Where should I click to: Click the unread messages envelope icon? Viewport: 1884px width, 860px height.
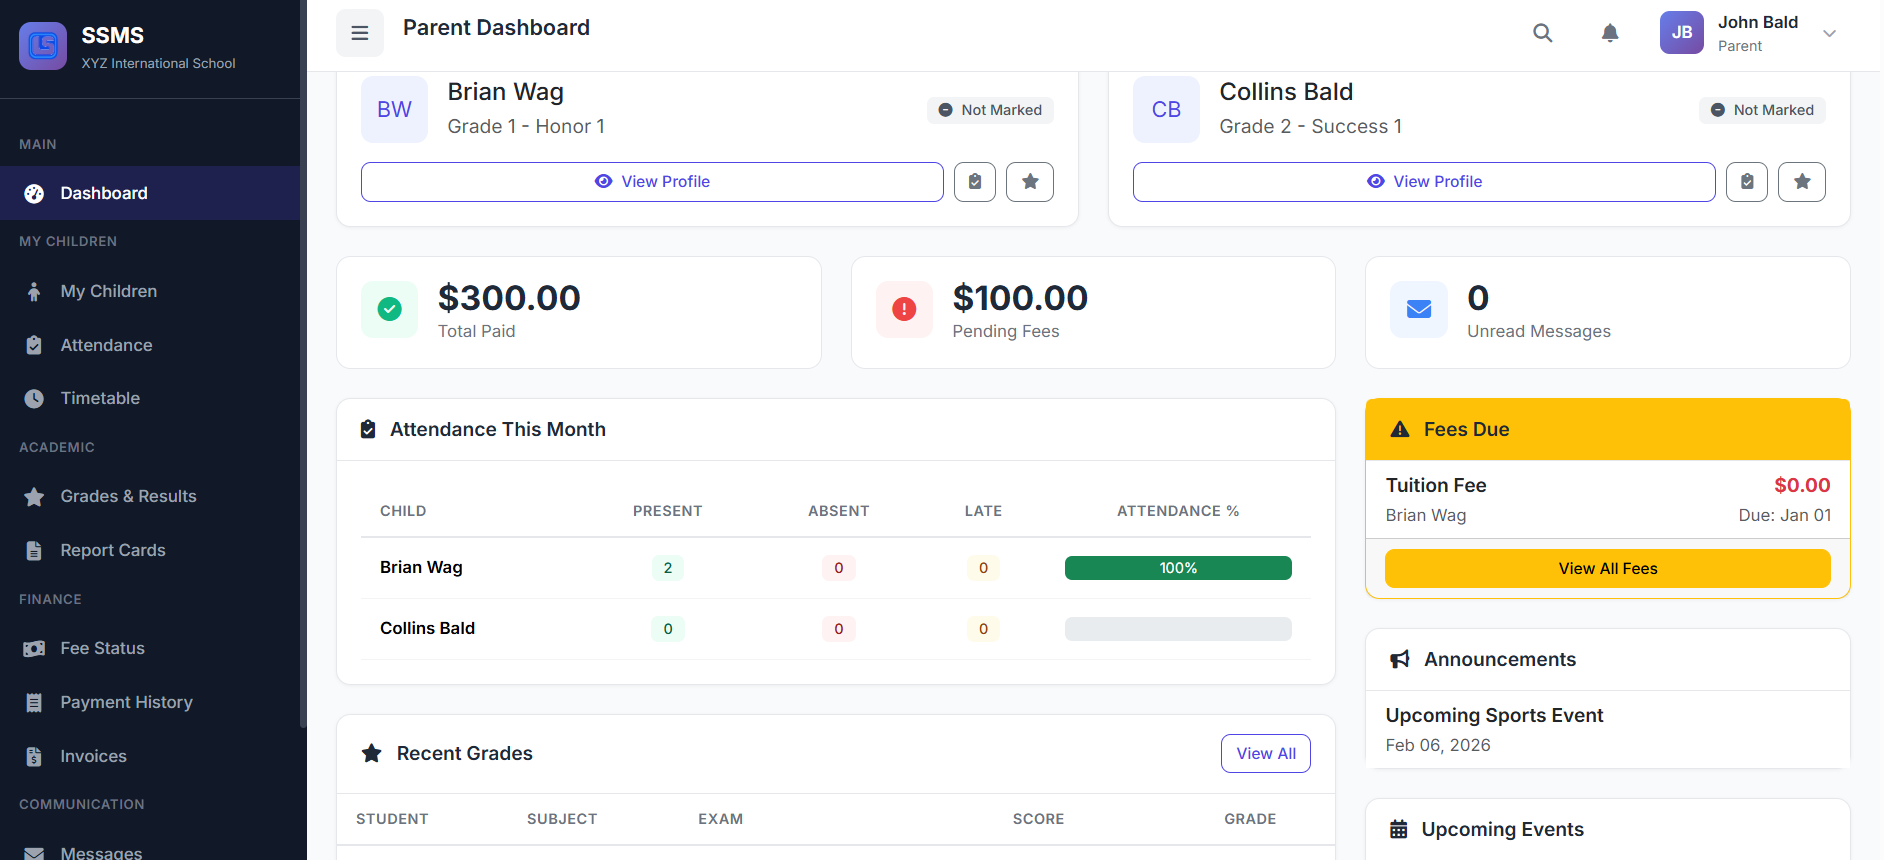tap(1419, 309)
